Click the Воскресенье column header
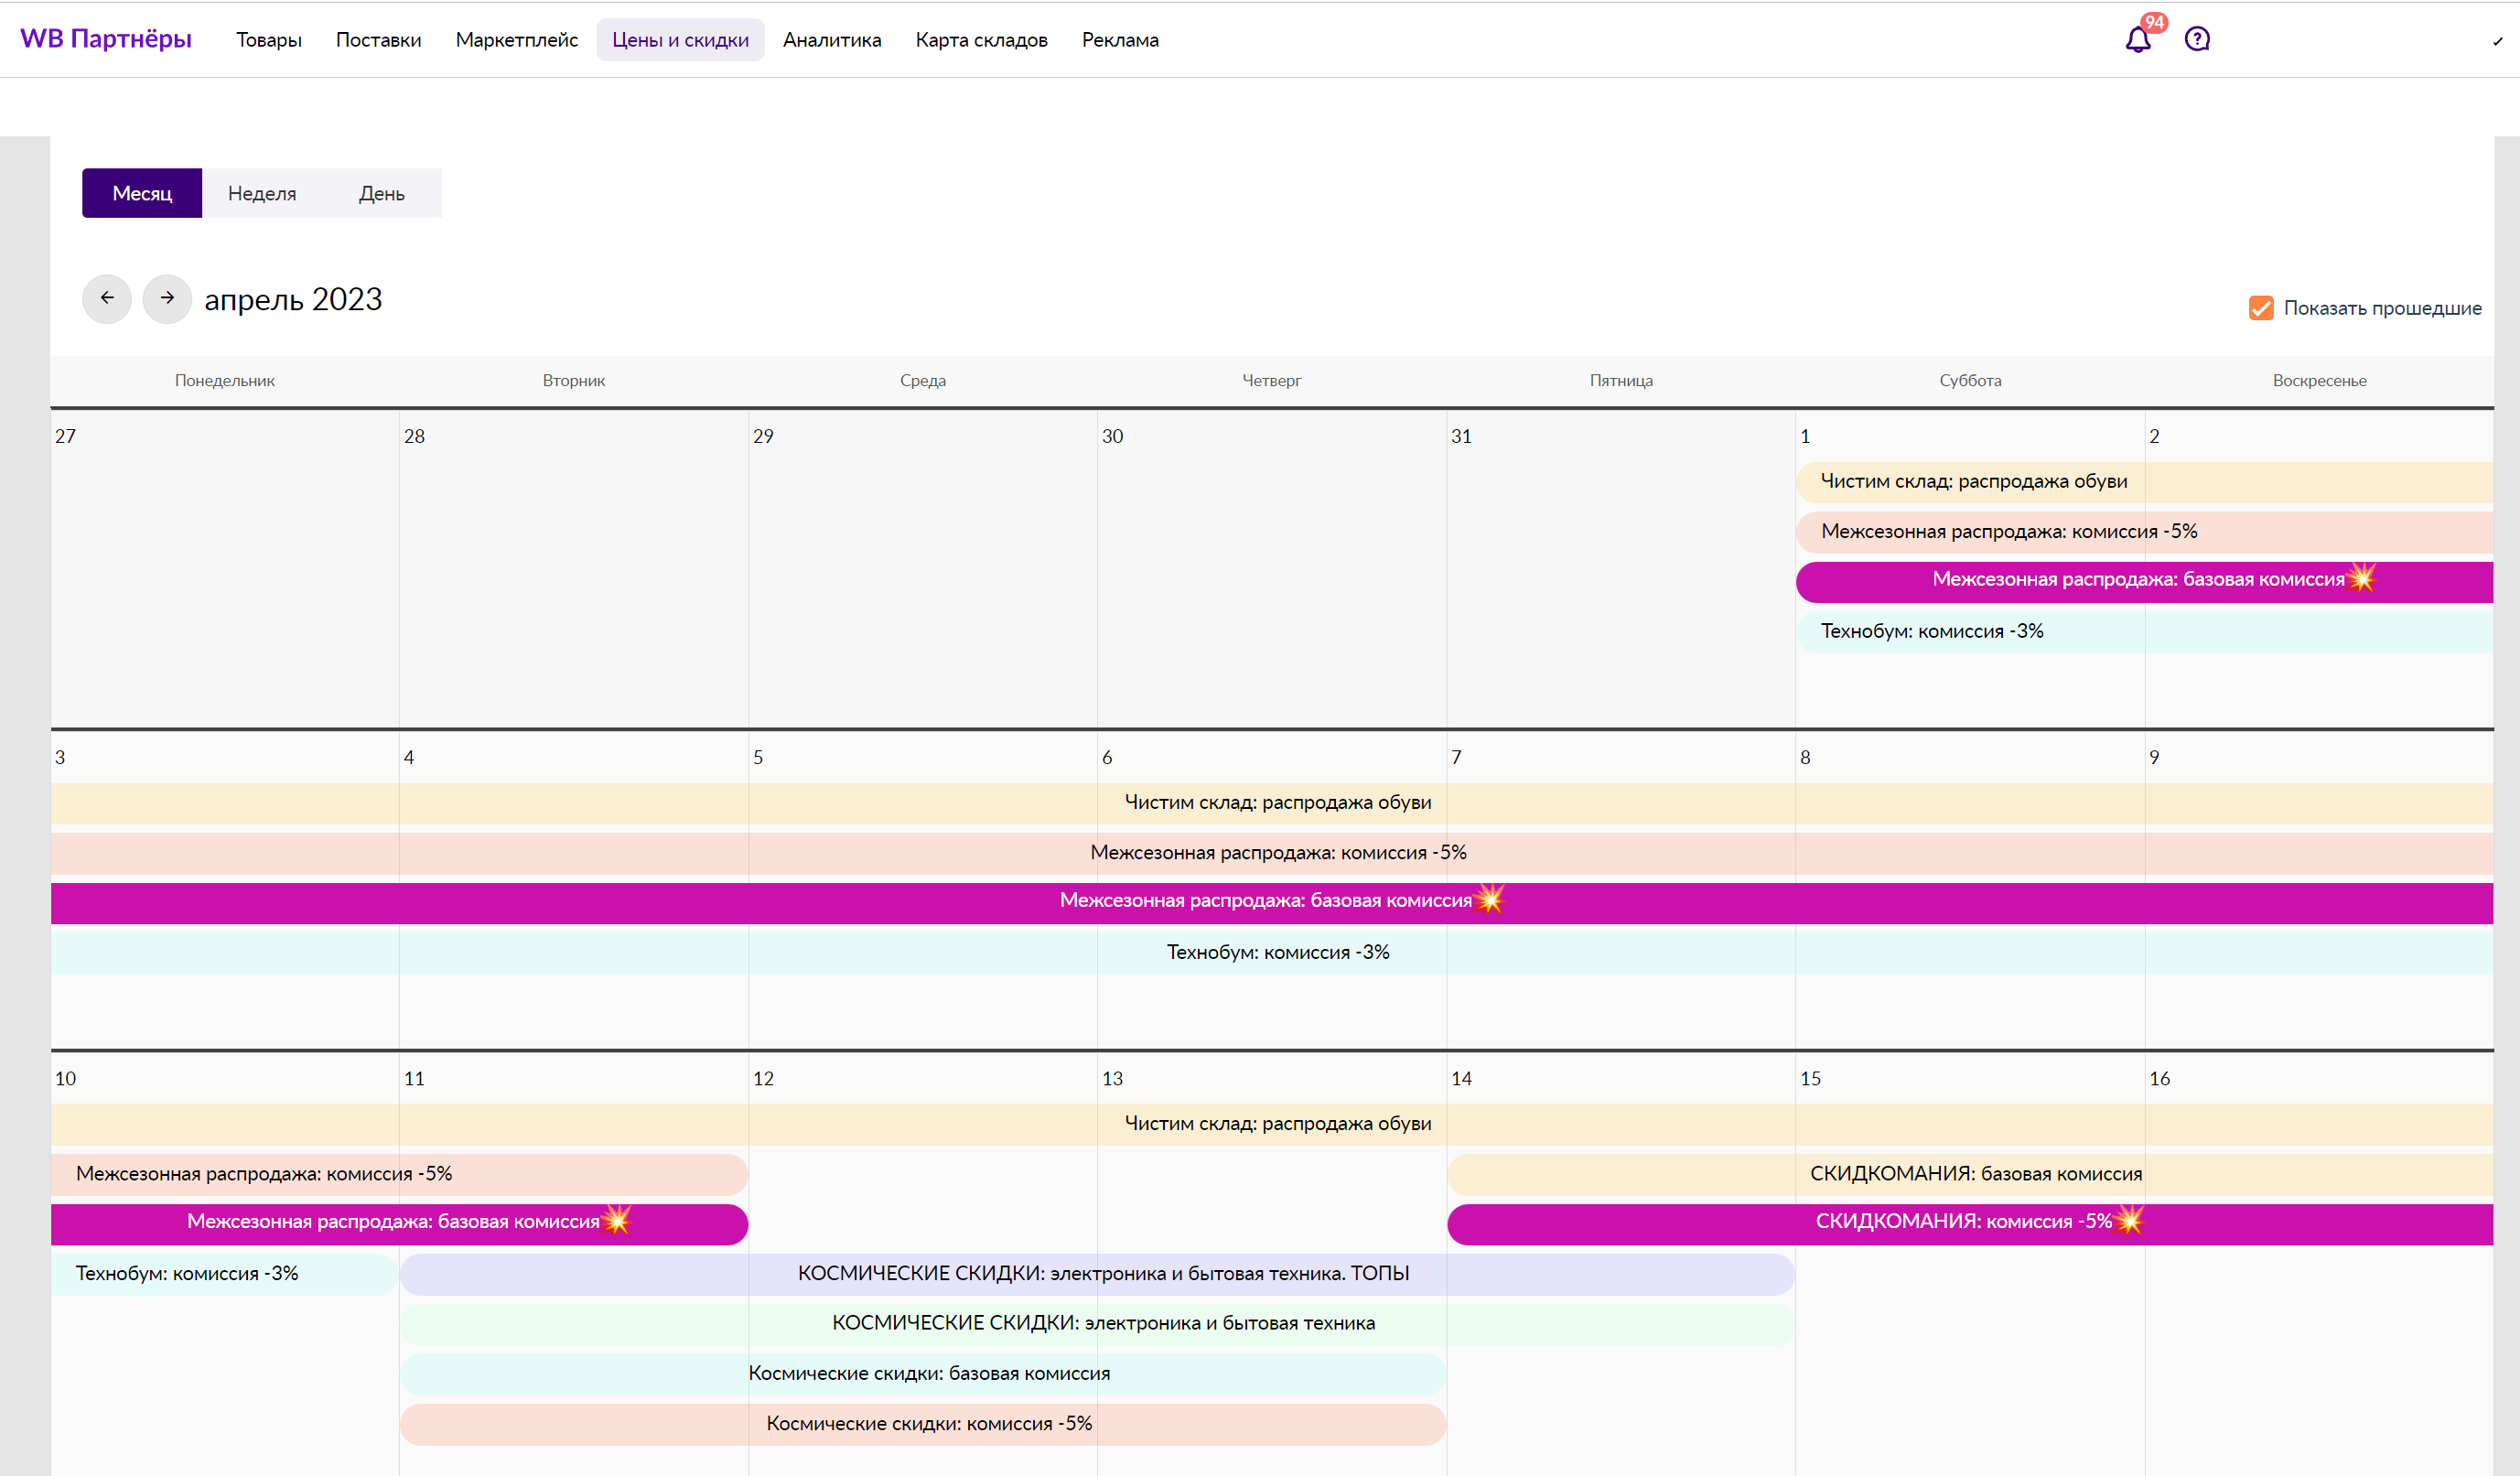 click(2319, 381)
